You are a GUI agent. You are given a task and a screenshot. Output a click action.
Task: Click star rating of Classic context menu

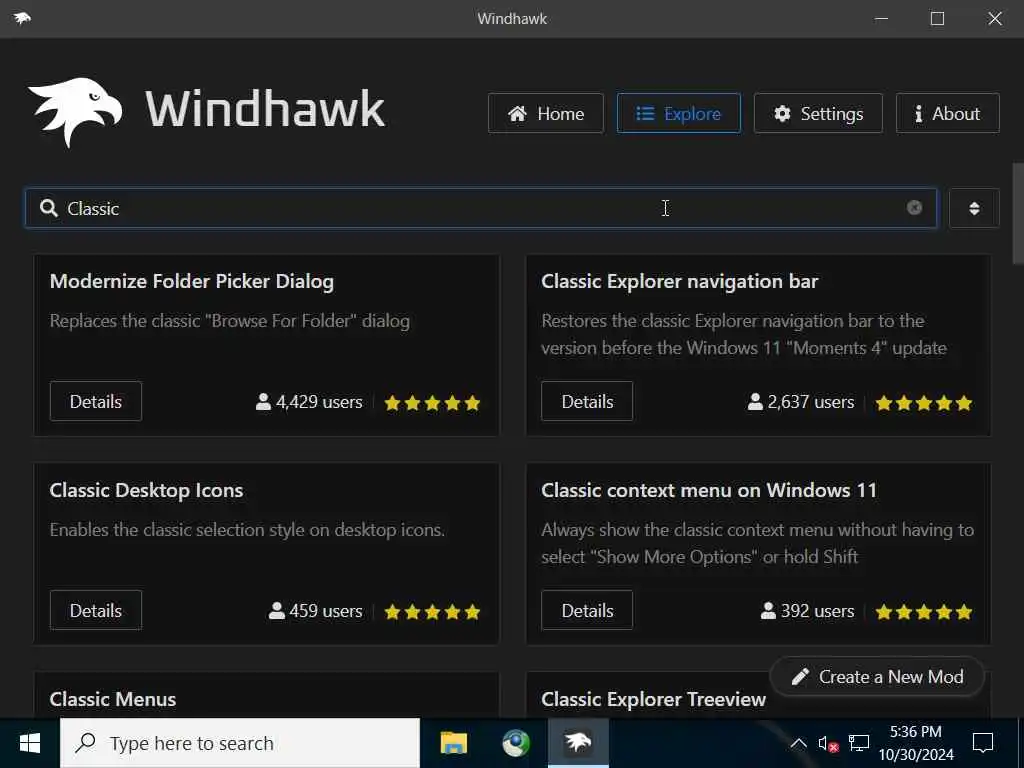[x=923, y=611]
